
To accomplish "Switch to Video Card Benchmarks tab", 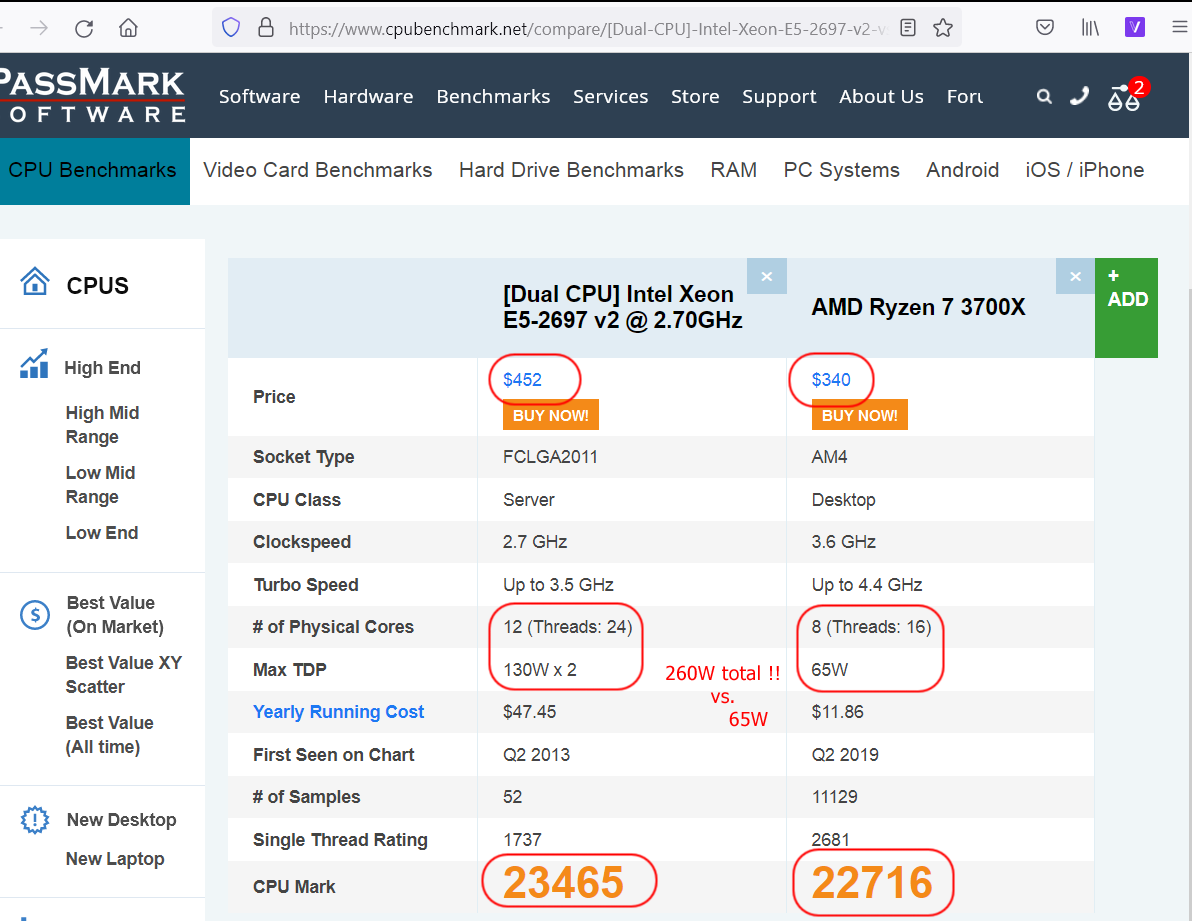I will click(x=318, y=170).
